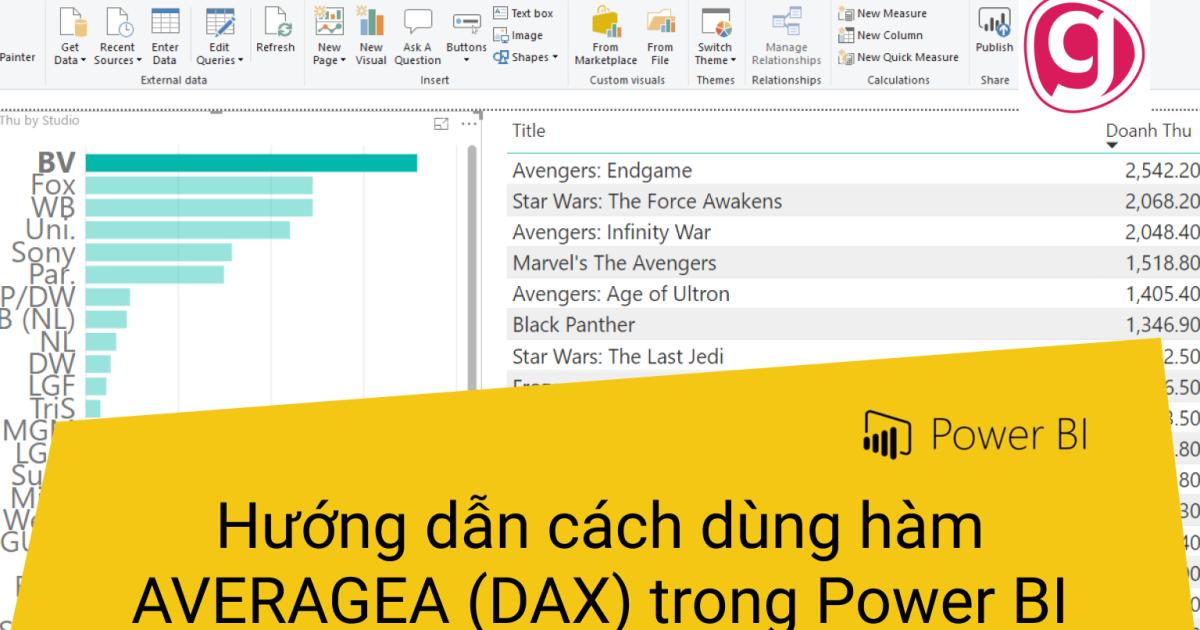Open focus mode on the Thu by Studio chart

438,122
